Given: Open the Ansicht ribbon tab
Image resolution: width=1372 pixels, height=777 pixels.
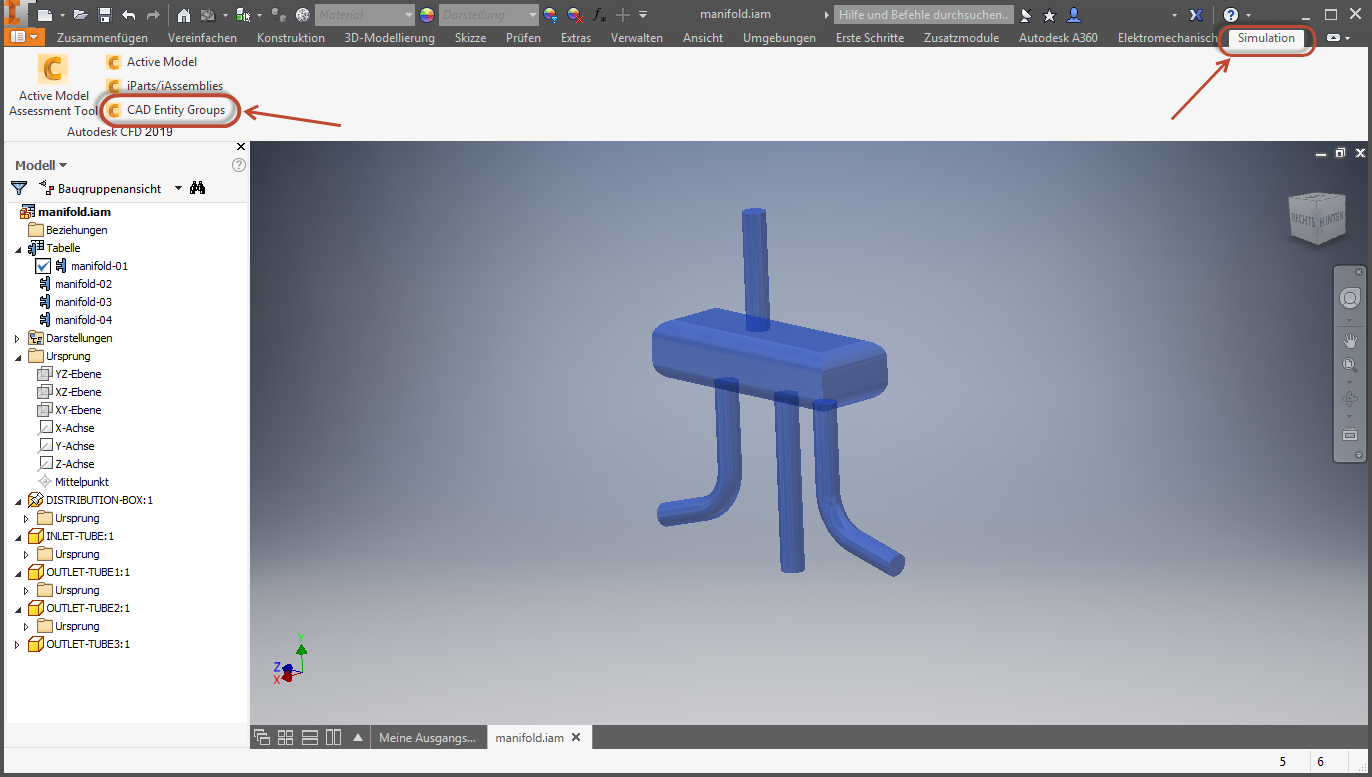Looking at the screenshot, I should 703,38.
